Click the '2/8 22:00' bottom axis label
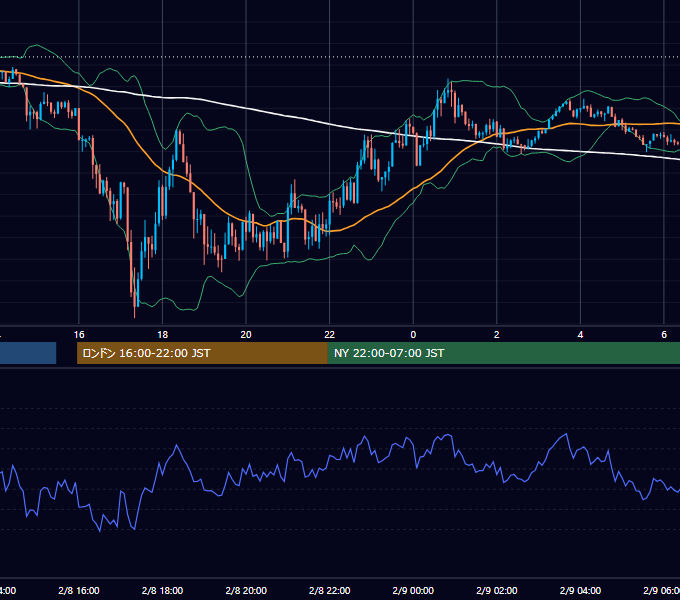The width and height of the screenshot is (680, 600). coord(330,590)
